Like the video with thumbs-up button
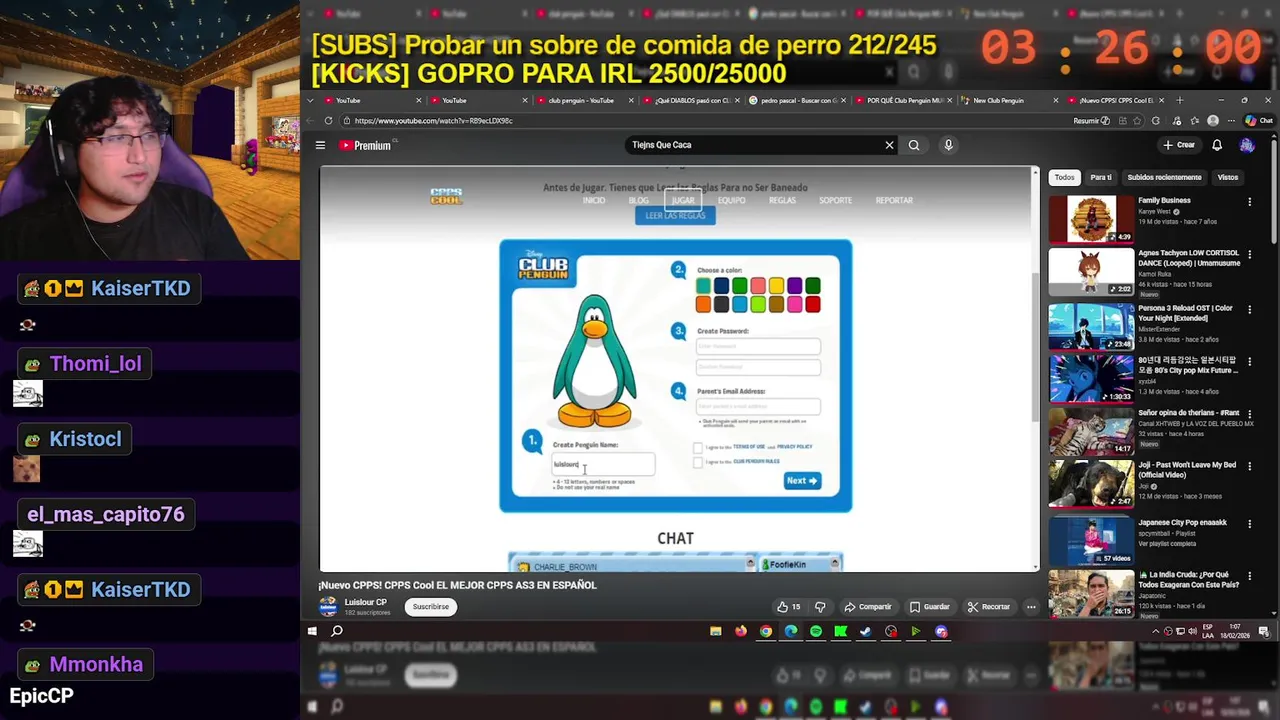The width and height of the screenshot is (1280, 720). point(788,607)
